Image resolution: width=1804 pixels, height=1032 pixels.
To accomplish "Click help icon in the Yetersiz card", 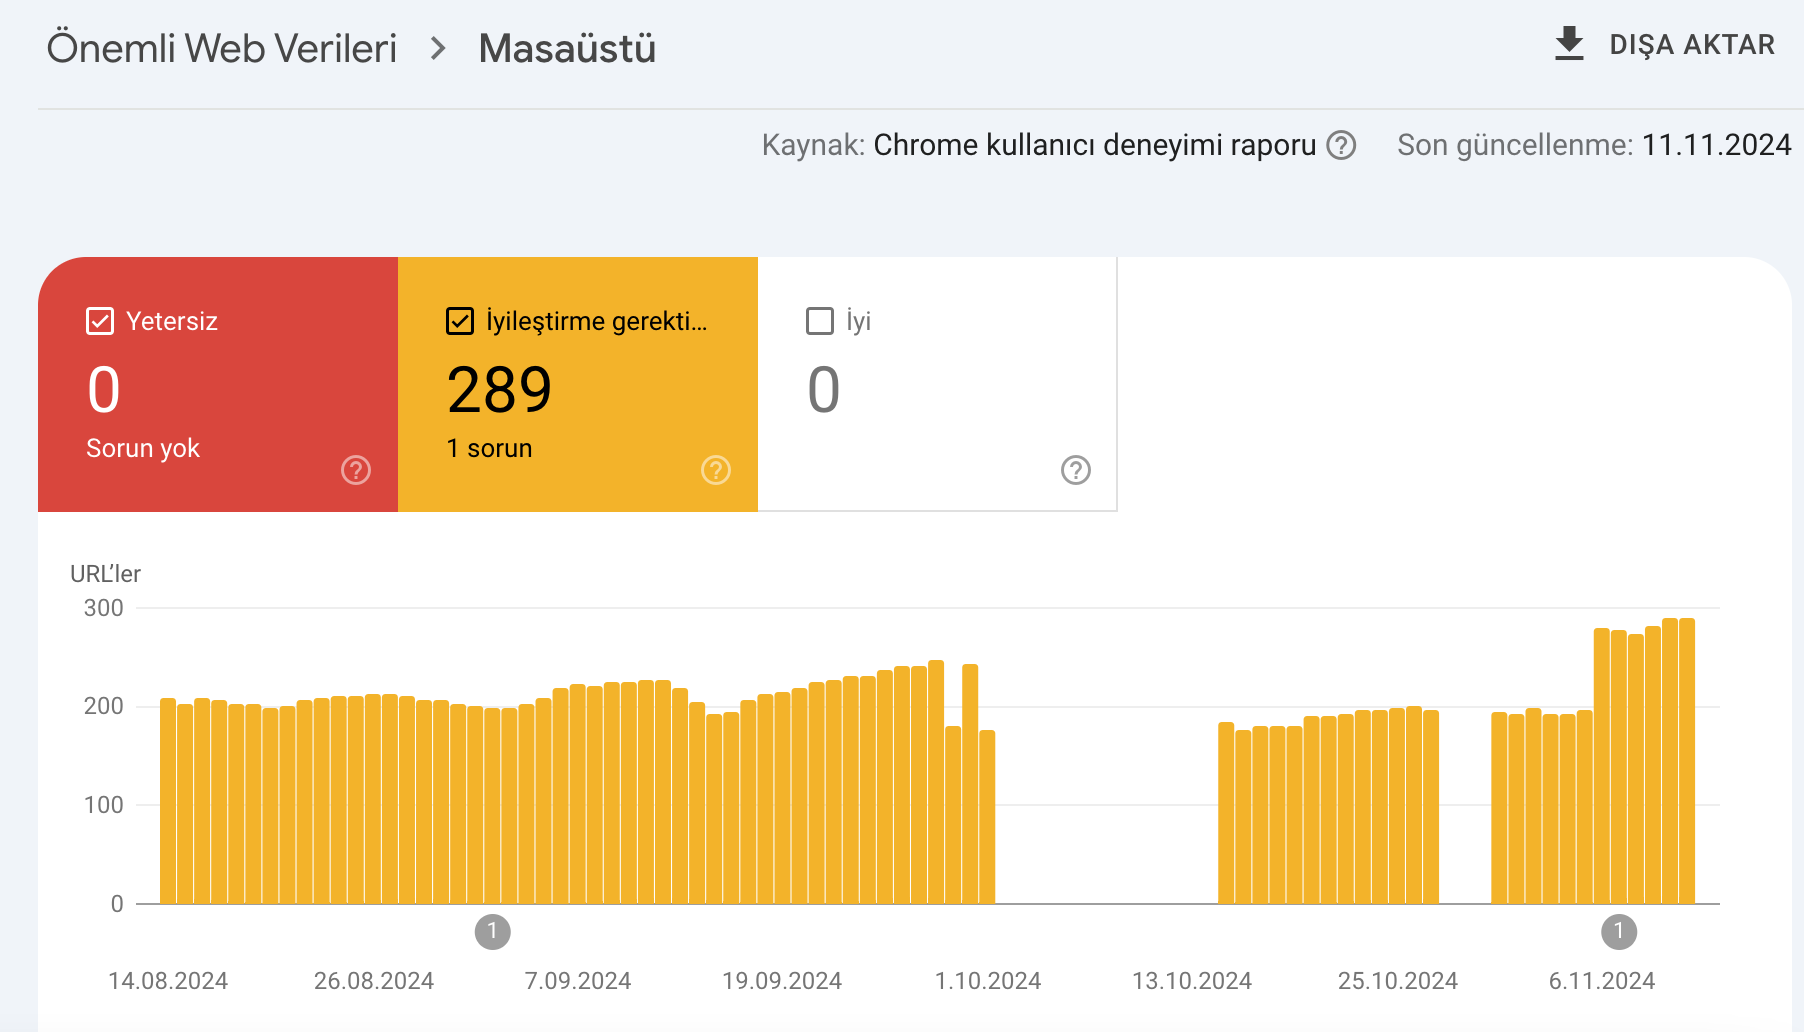I will click(x=356, y=470).
